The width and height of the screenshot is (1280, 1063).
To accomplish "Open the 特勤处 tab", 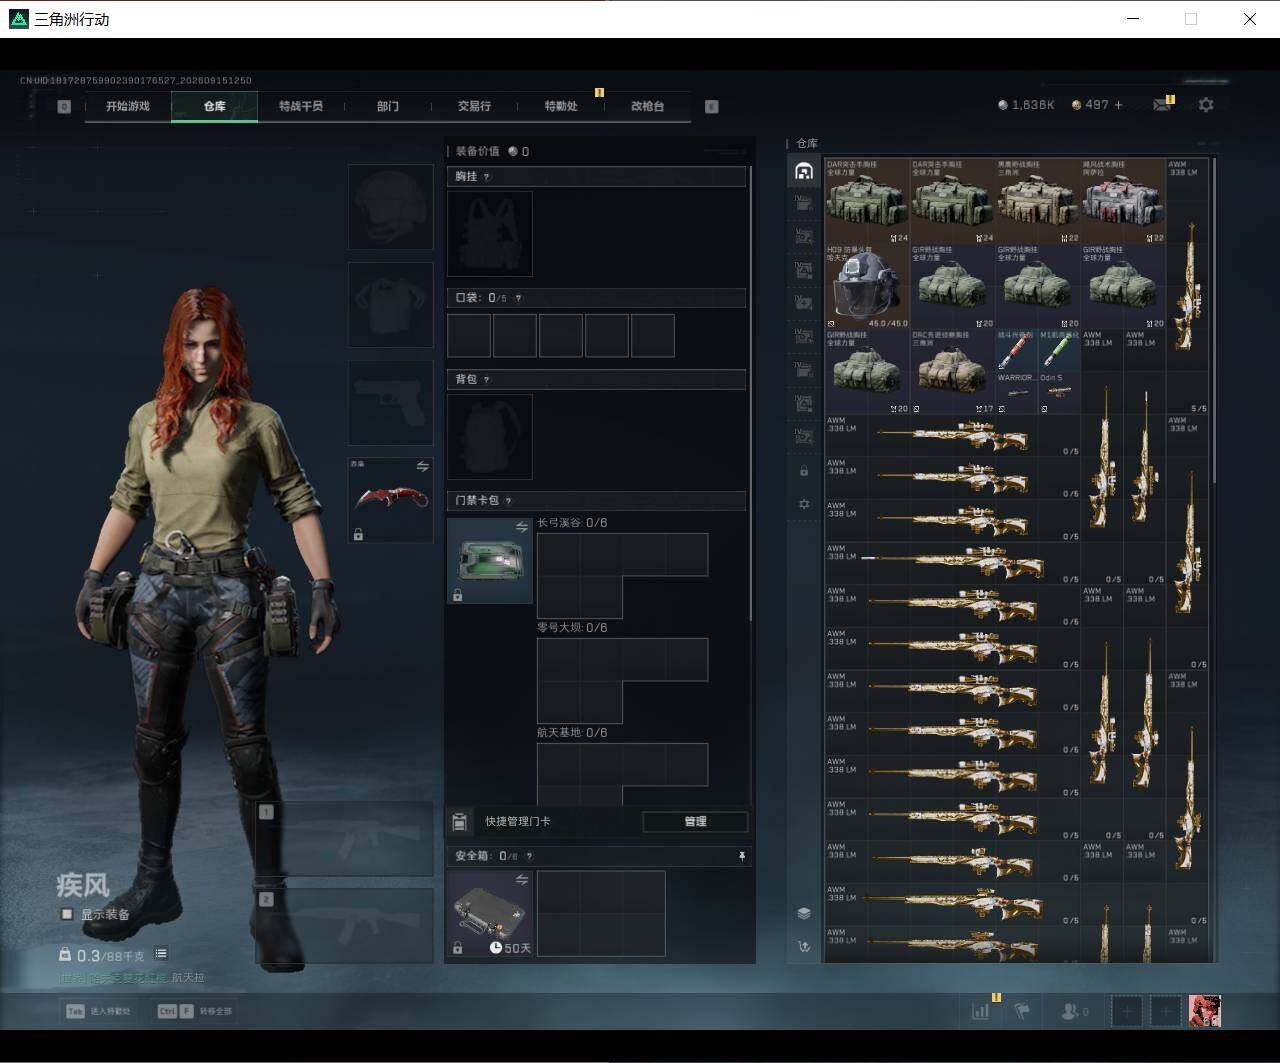I will coord(561,106).
